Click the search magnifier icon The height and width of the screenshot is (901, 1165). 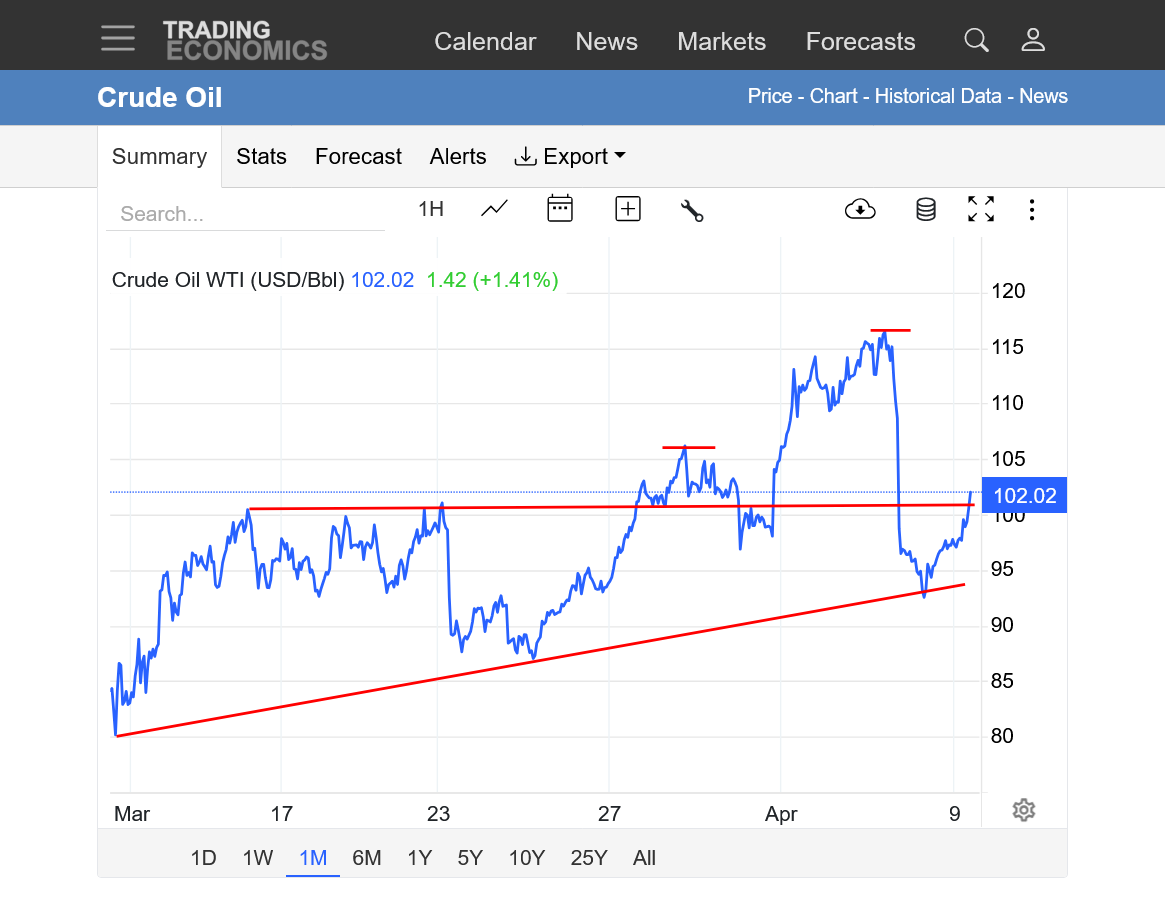(976, 40)
